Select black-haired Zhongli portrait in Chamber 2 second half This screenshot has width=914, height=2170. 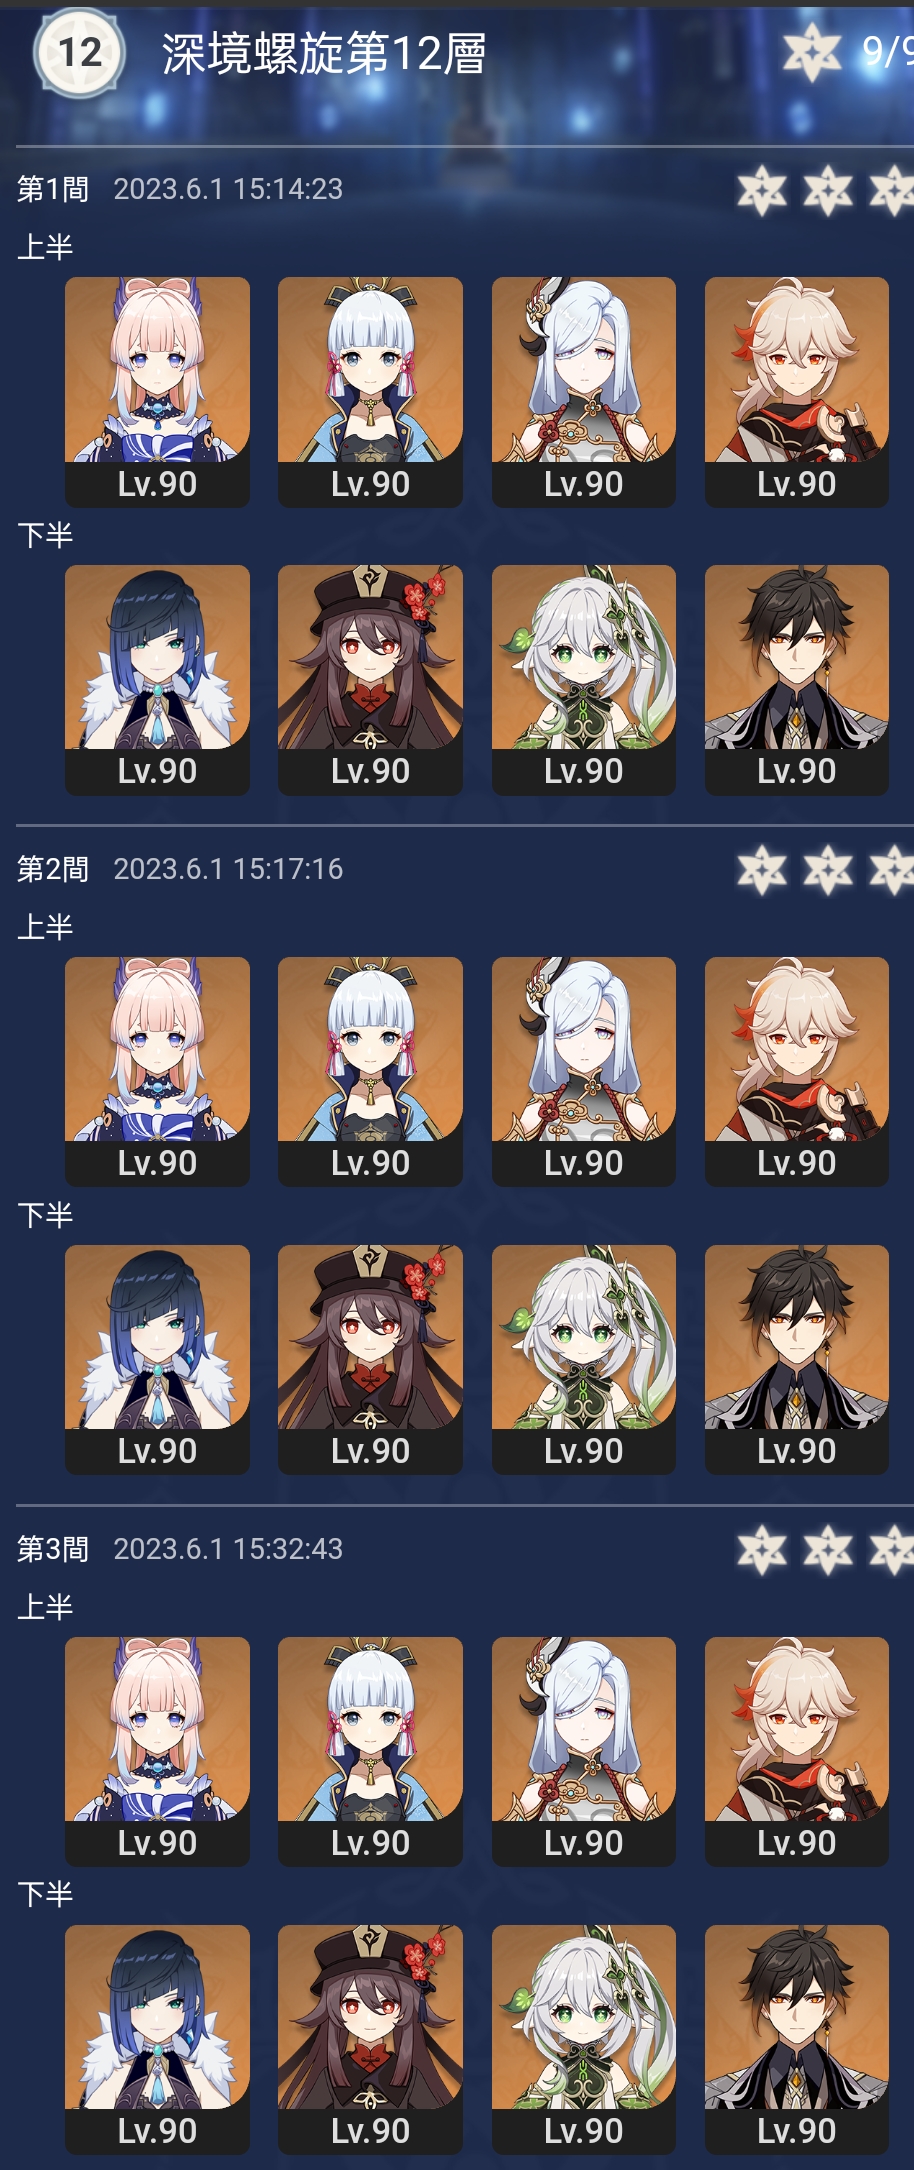coord(797,1360)
